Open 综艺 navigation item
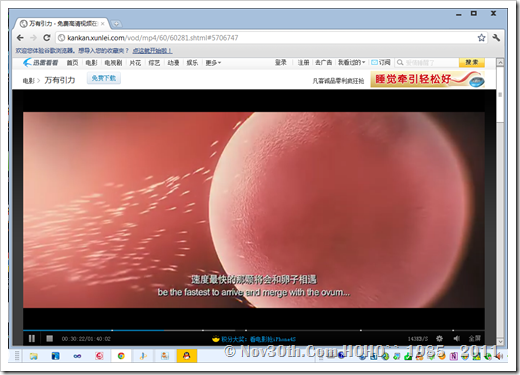Viewport: 520px width, 375px height. 154,63
